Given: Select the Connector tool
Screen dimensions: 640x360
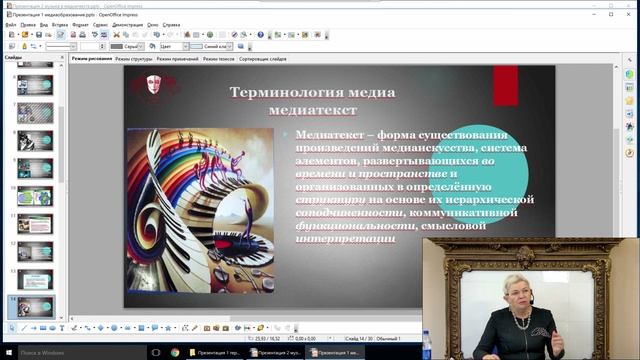Looking at the screenshot, I should click(x=87, y=328).
